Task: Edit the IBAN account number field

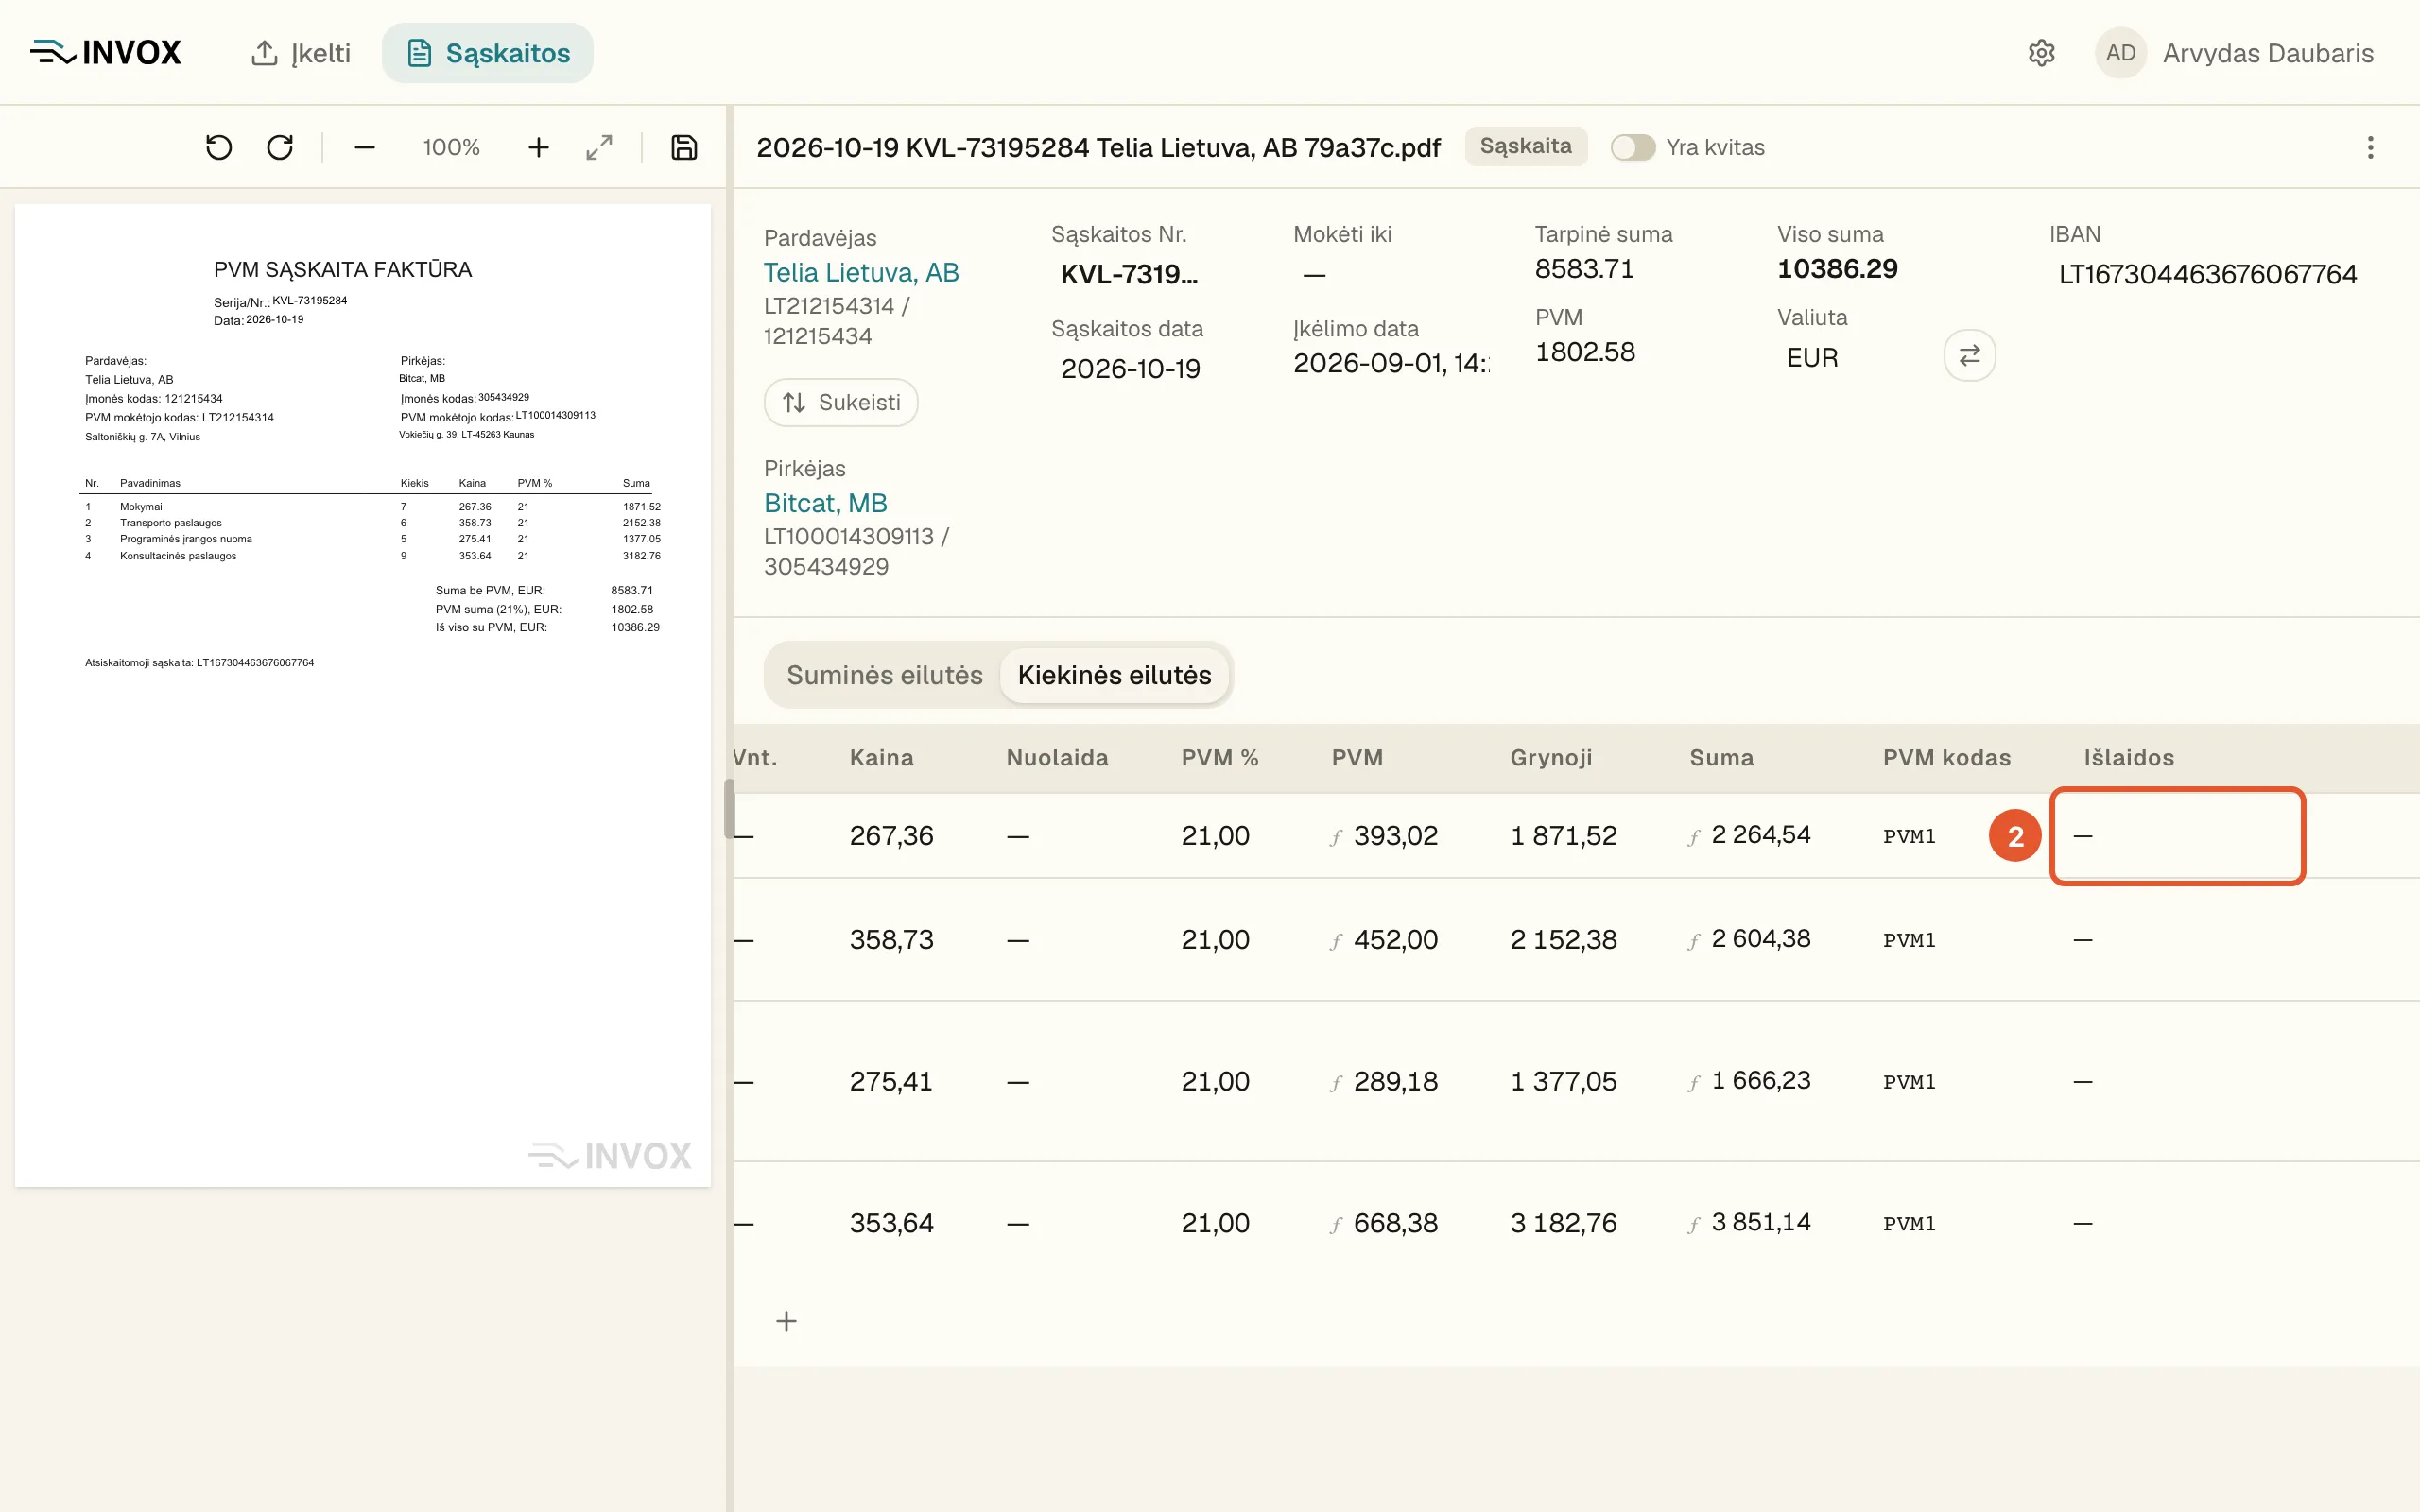Action: pos(2208,274)
